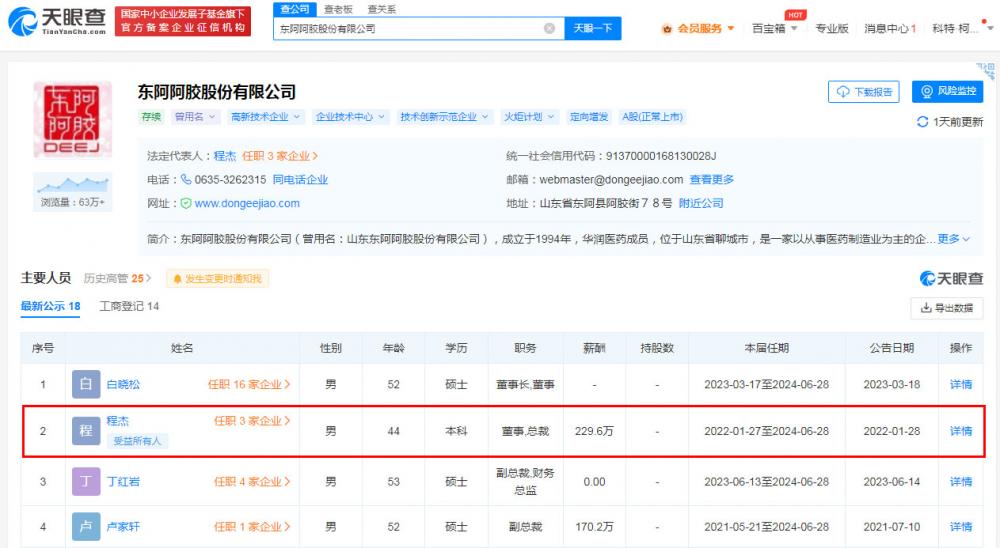The height and width of the screenshot is (548, 1000).
Task: Open 程杰 name link in the table
Action: [117, 421]
